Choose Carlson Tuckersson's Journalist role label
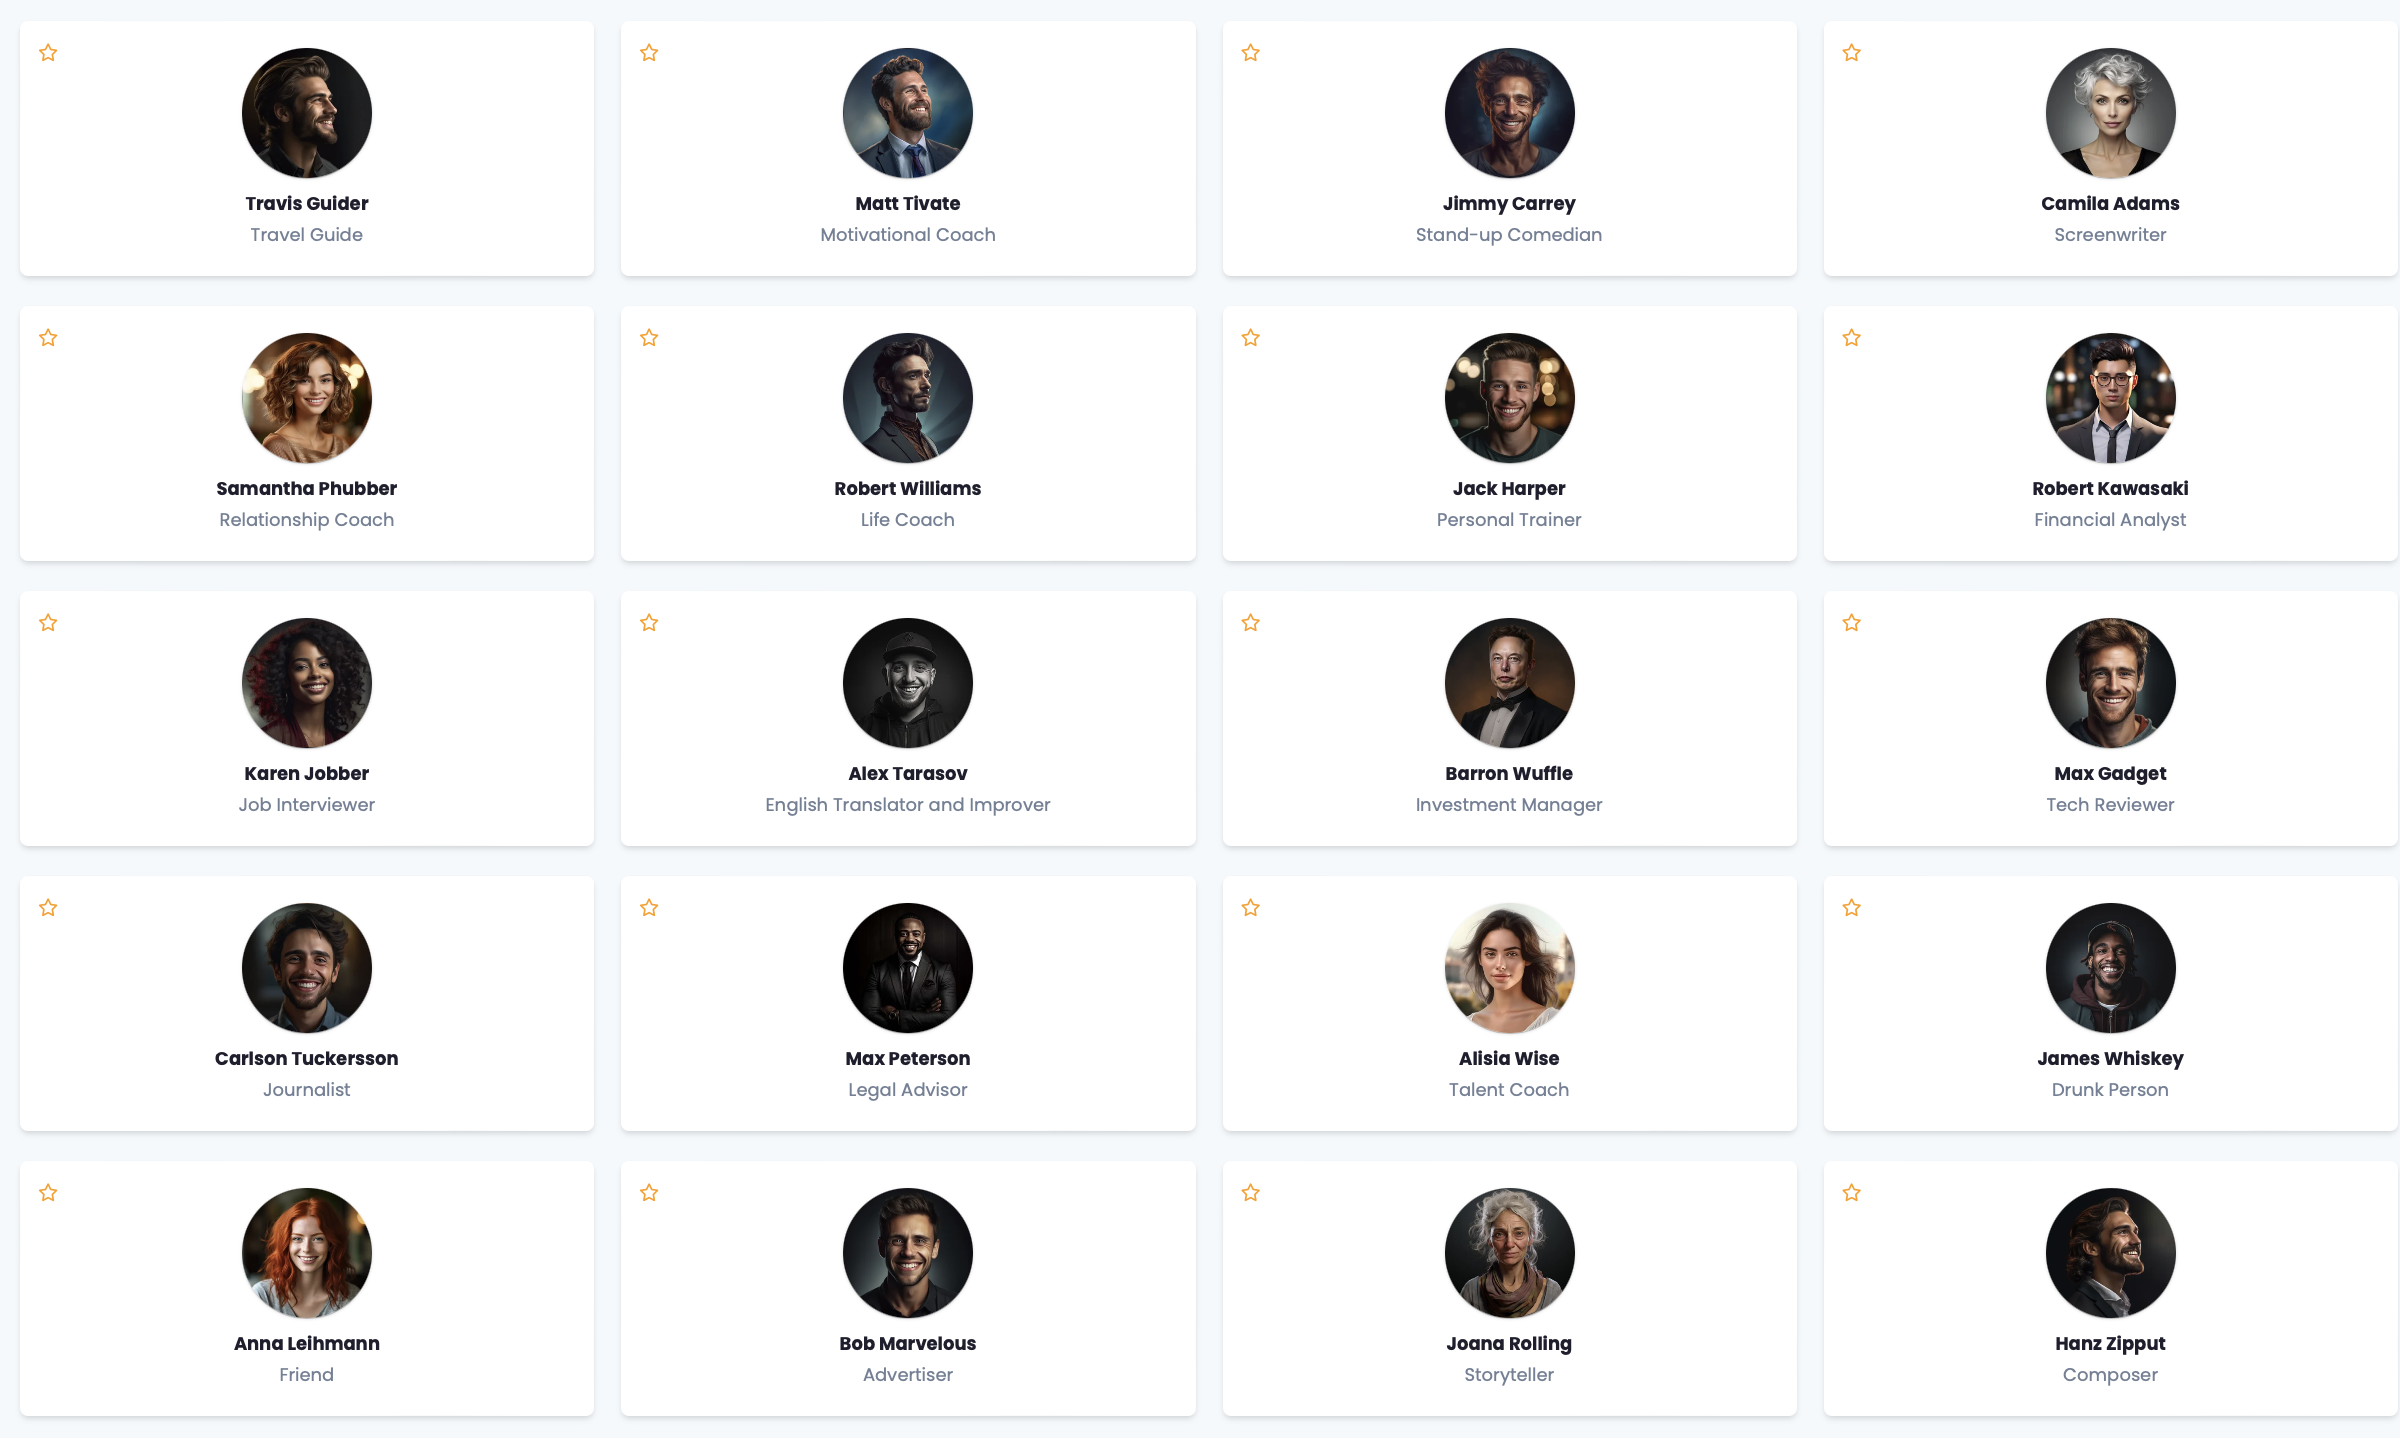This screenshot has width=2400, height=1438. (x=306, y=1089)
